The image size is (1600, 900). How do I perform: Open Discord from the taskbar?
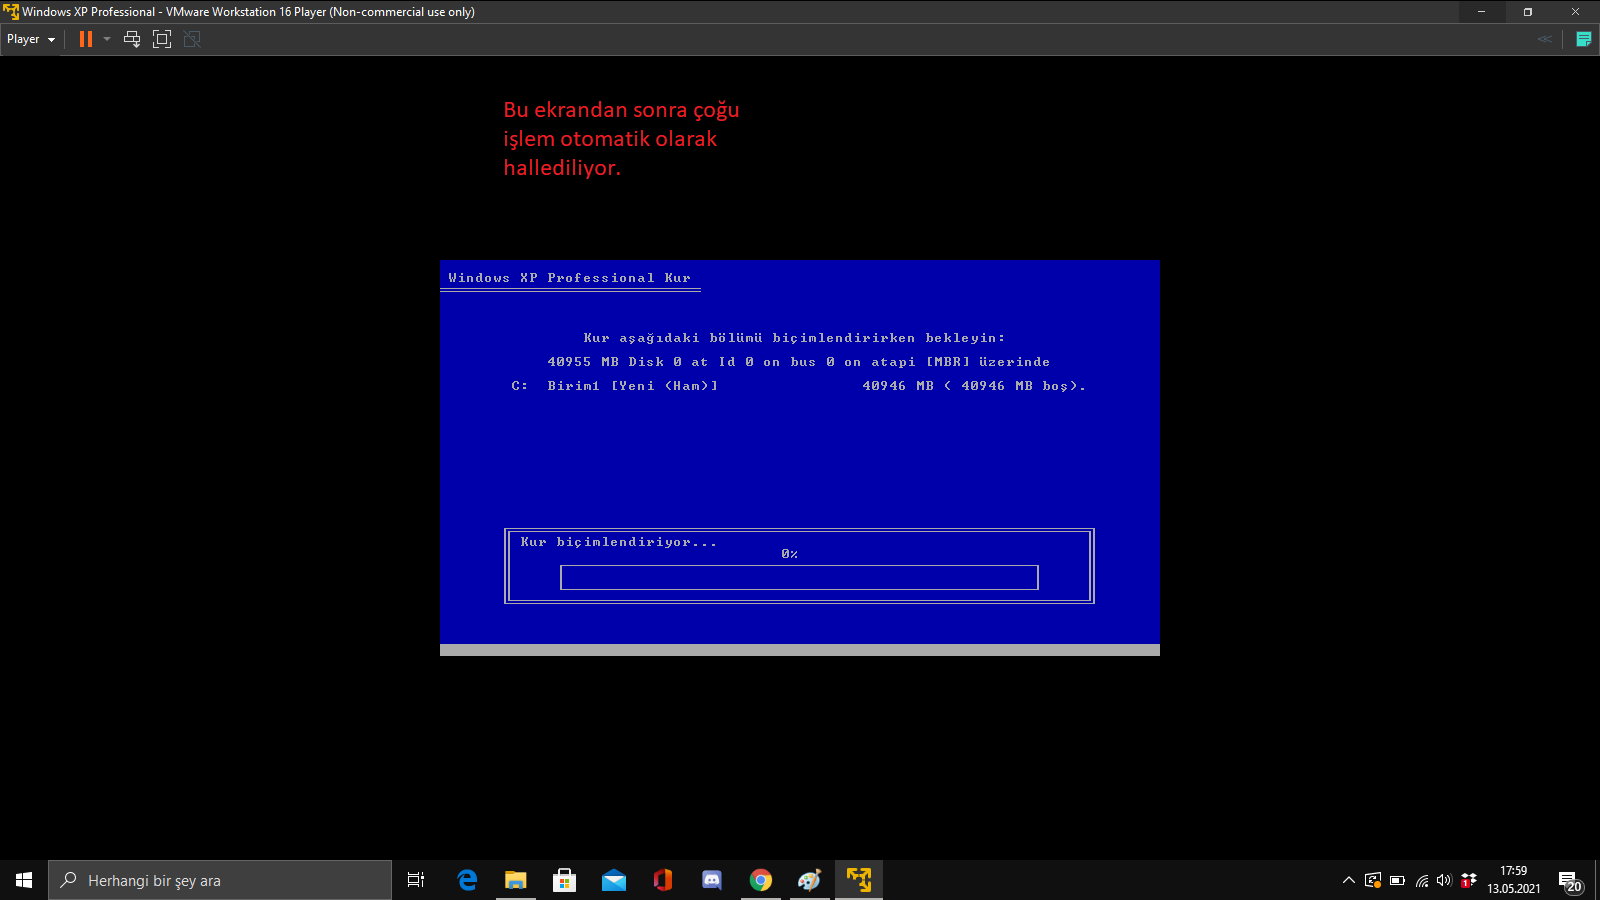tap(712, 880)
